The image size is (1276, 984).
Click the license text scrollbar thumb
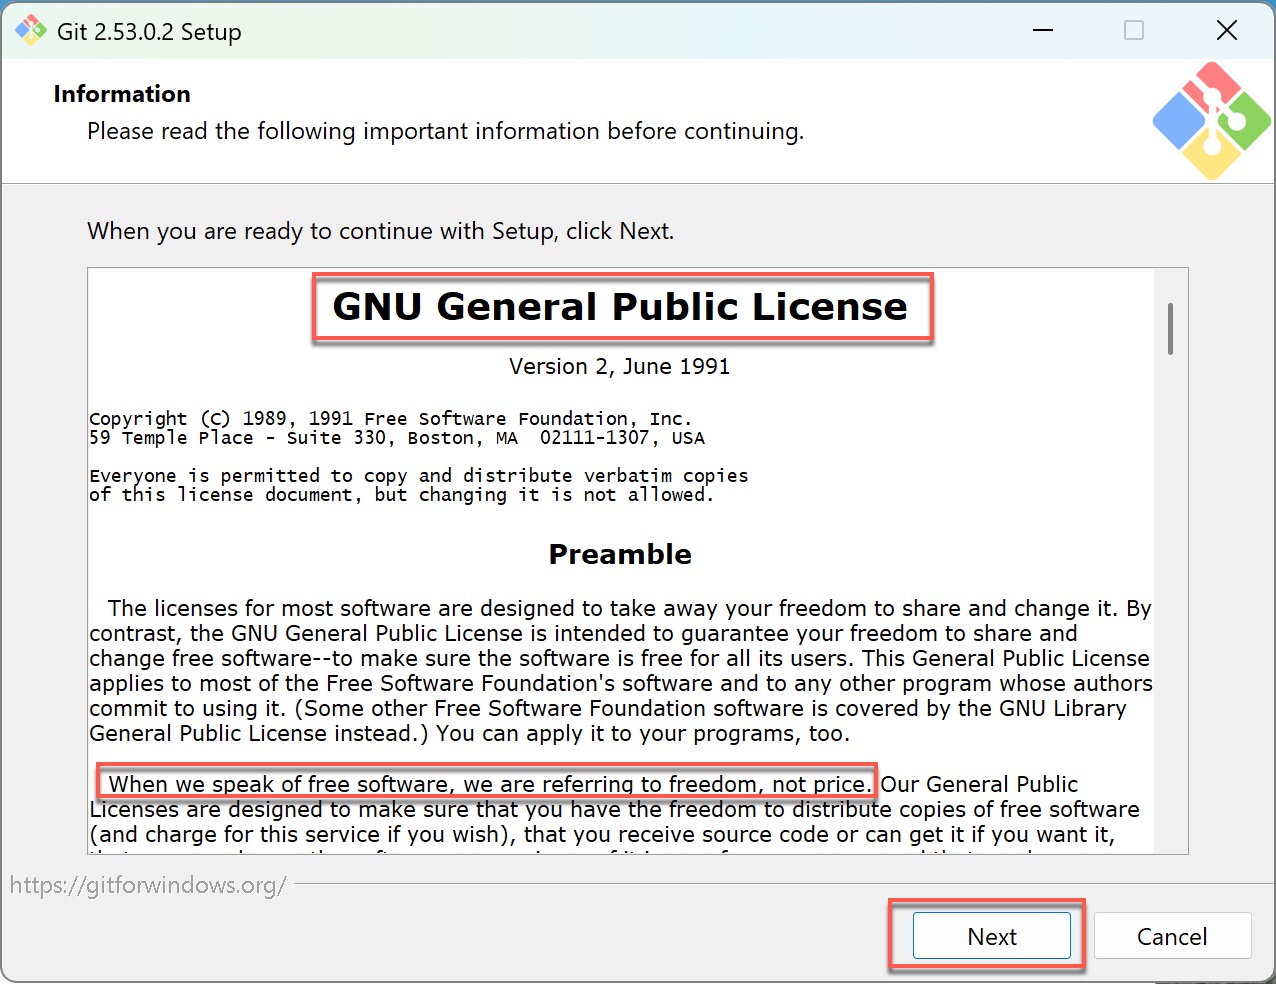pyautogui.click(x=1170, y=328)
